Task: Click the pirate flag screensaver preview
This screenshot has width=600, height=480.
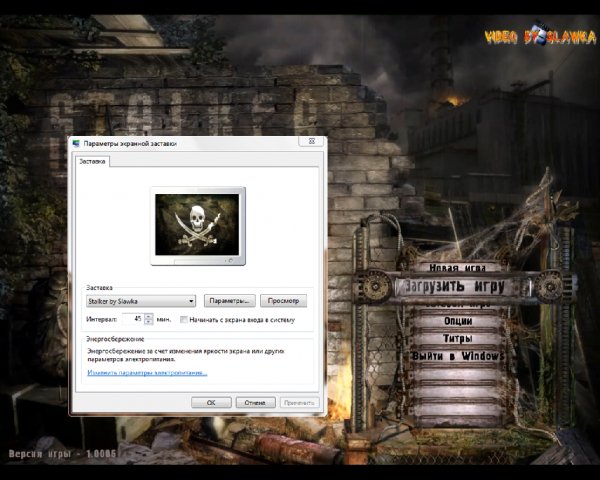Action: click(197, 225)
